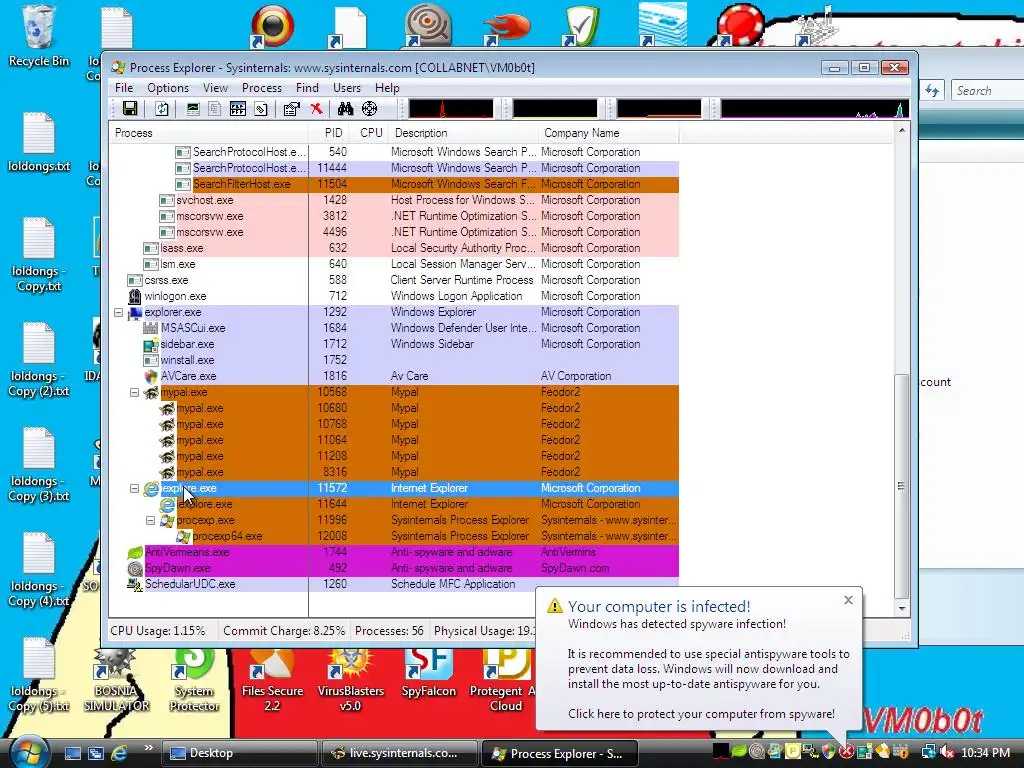Click the scrollbar down arrow
1024x768 pixels.
click(901, 609)
